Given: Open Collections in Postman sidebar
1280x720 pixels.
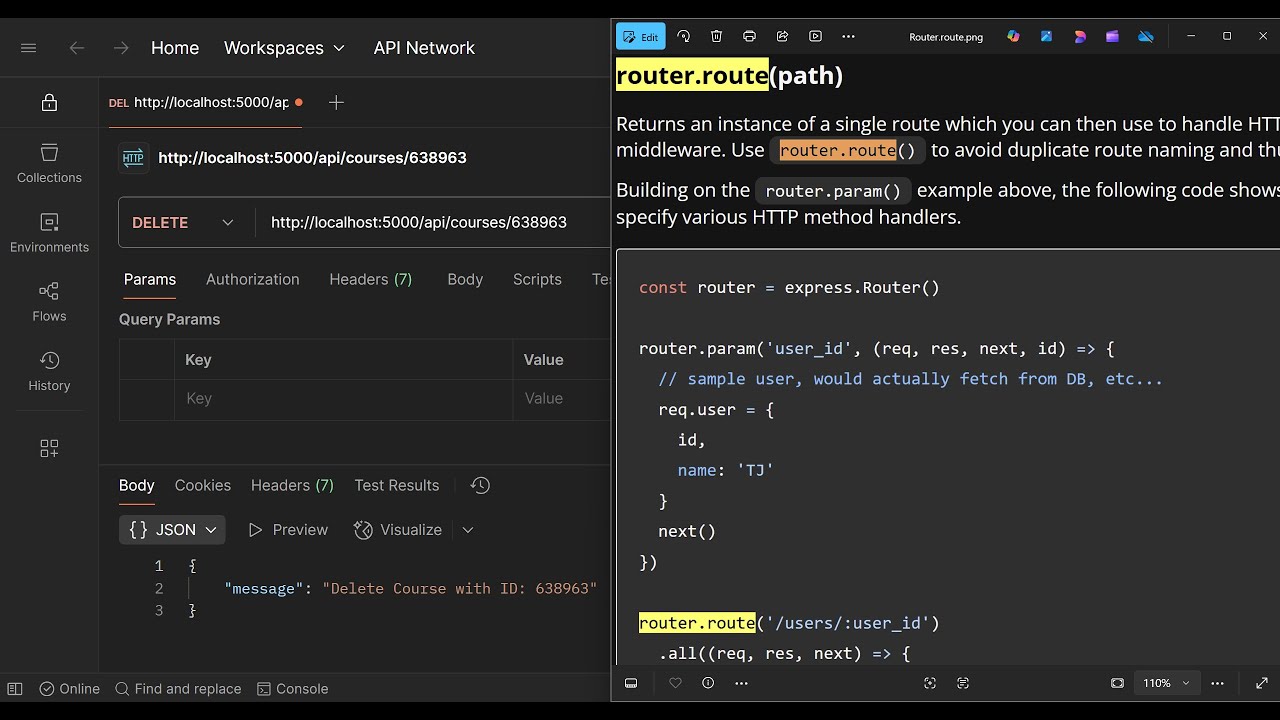Looking at the screenshot, I should pyautogui.click(x=49, y=164).
